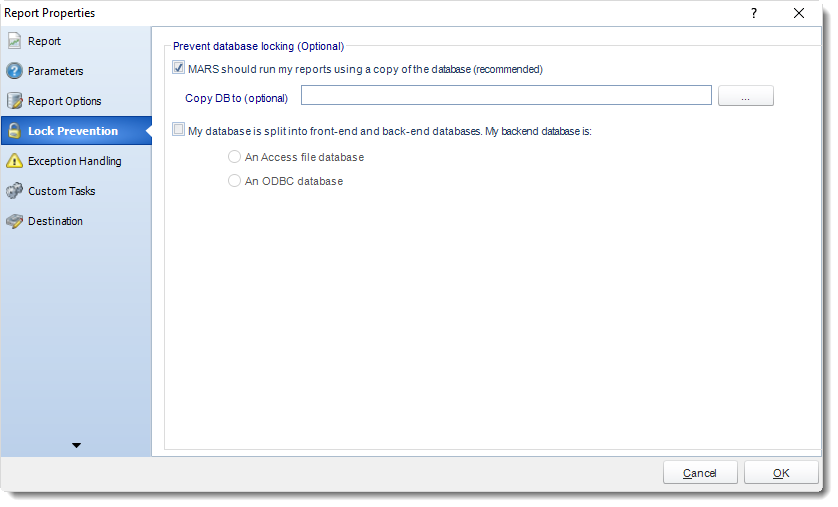
Task: Click the Lock Prevention padlock icon
Action: tap(14, 131)
